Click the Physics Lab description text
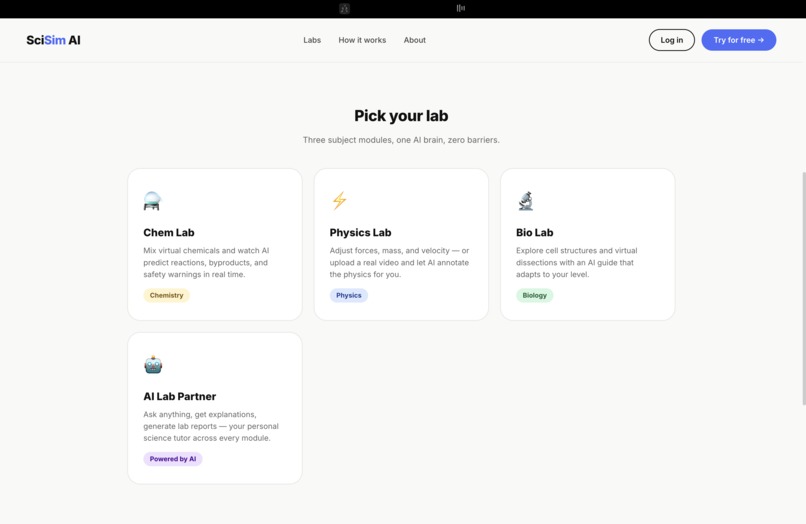 click(x=399, y=262)
